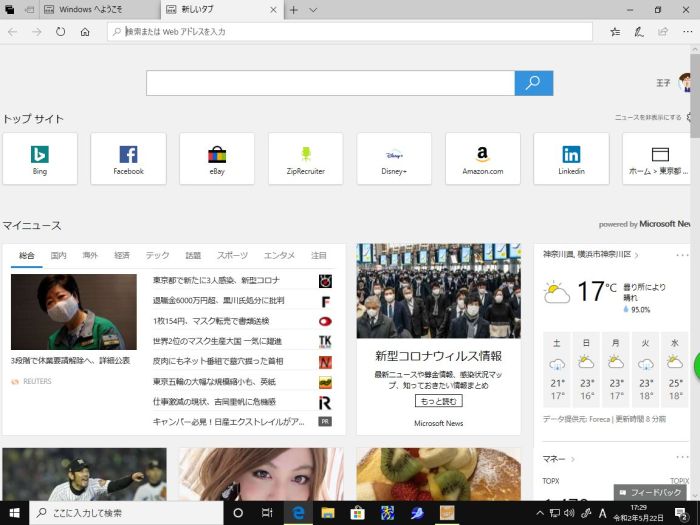Open the Amazon.com top site tile

[x=482, y=159]
